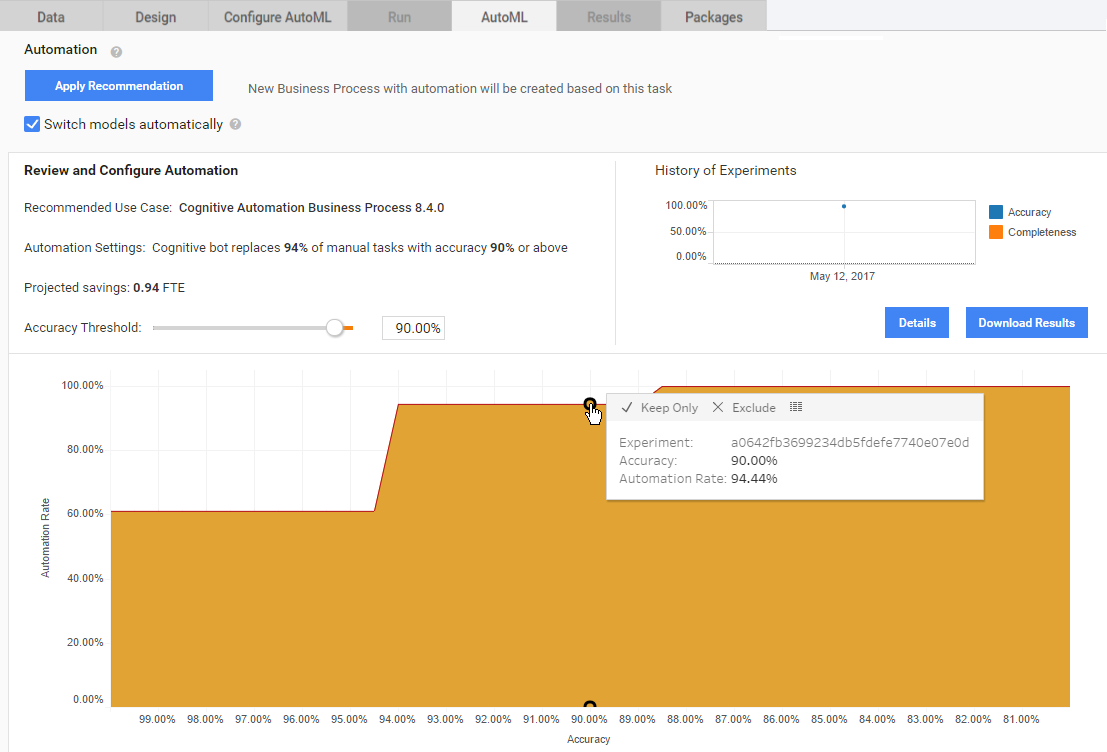1107x752 pixels.
Task: Click the Details button
Action: point(916,323)
